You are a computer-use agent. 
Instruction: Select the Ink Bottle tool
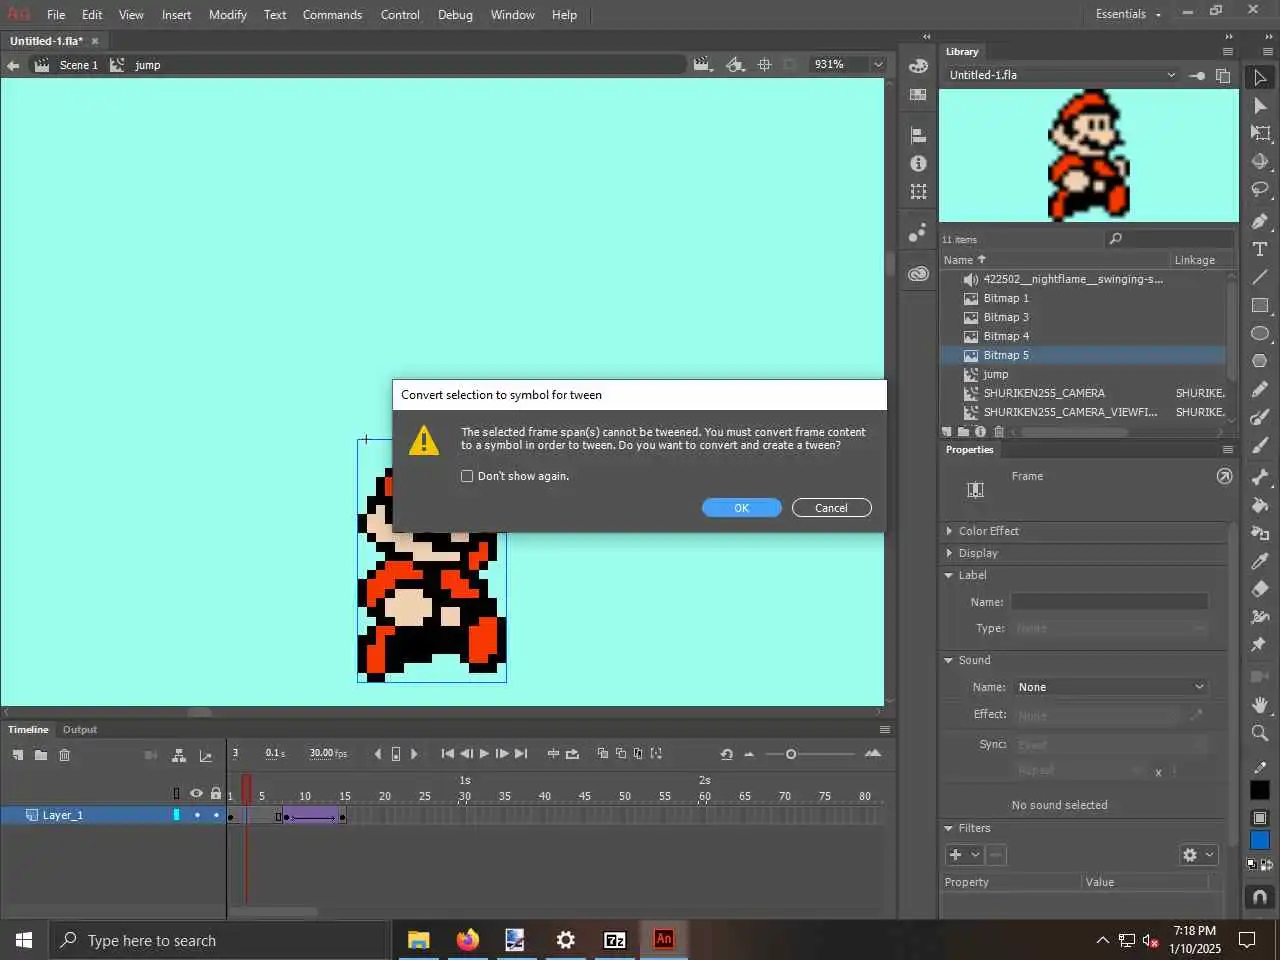1260,533
